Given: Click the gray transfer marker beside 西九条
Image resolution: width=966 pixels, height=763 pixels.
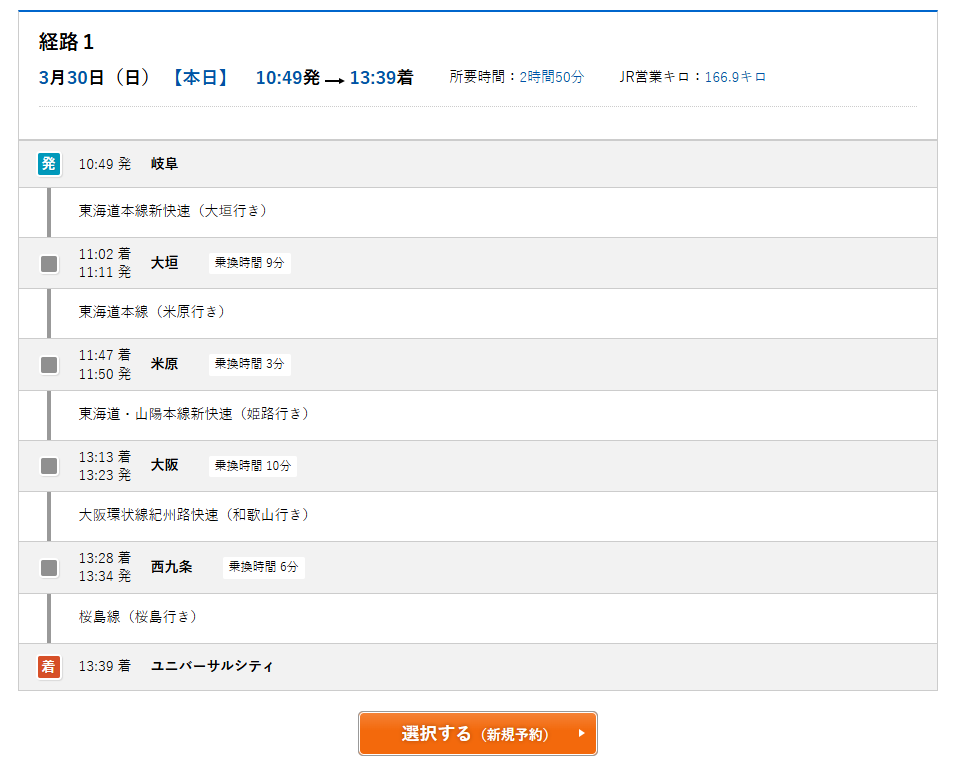Looking at the screenshot, I should point(49,568).
